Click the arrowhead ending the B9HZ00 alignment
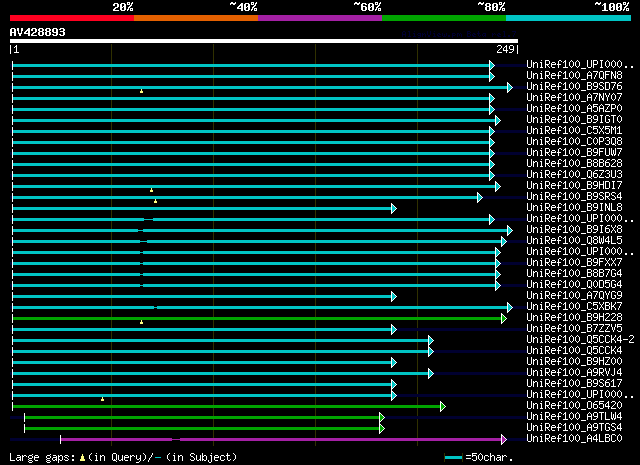The image size is (640, 465). click(x=394, y=363)
